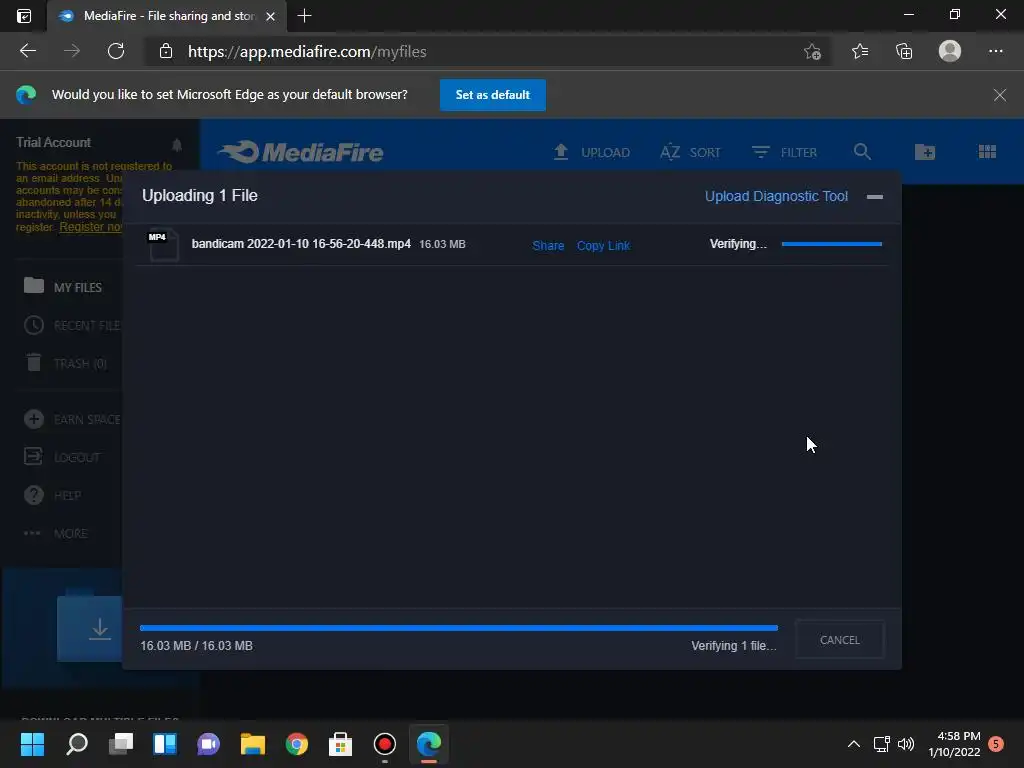The image size is (1024, 768).
Task: Open the Favorites list icon
Action: pos(859,51)
